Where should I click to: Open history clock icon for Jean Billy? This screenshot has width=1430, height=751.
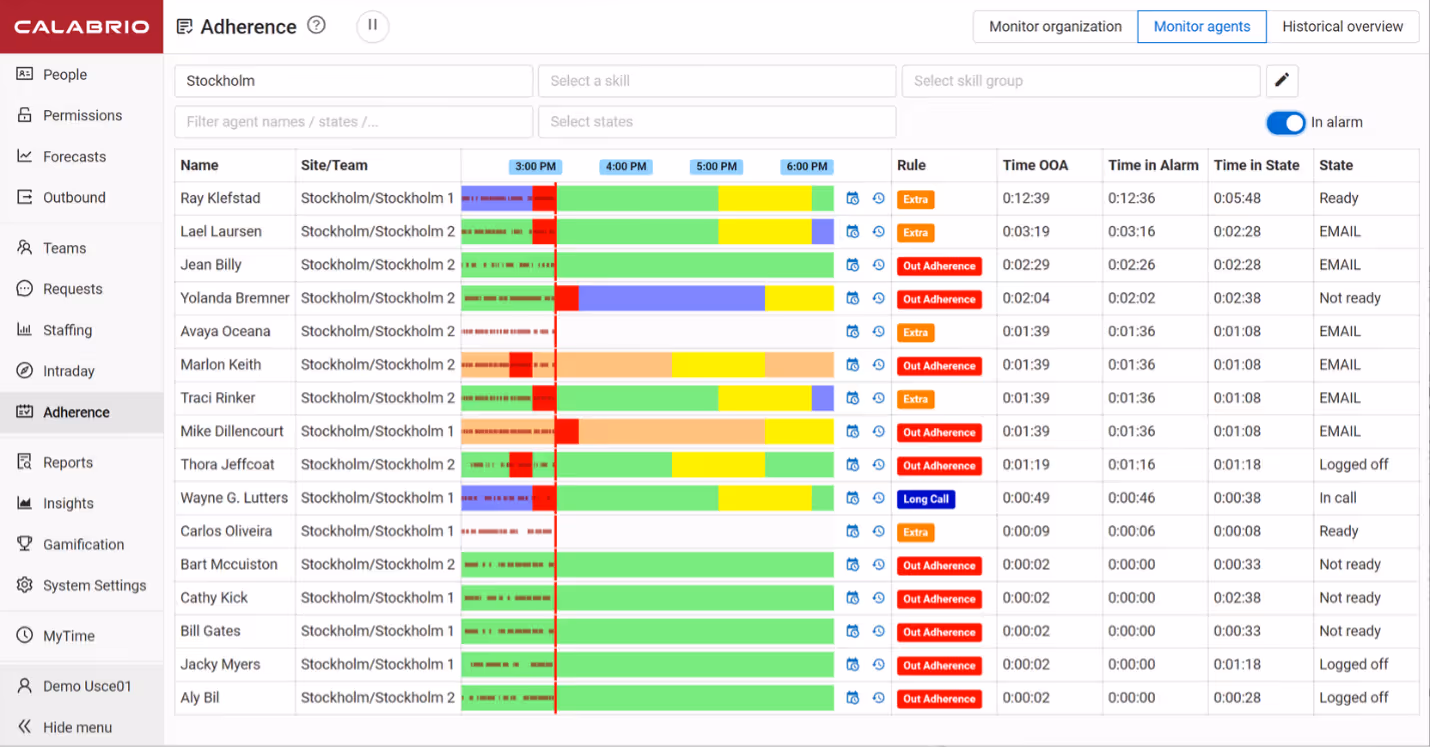coord(878,265)
